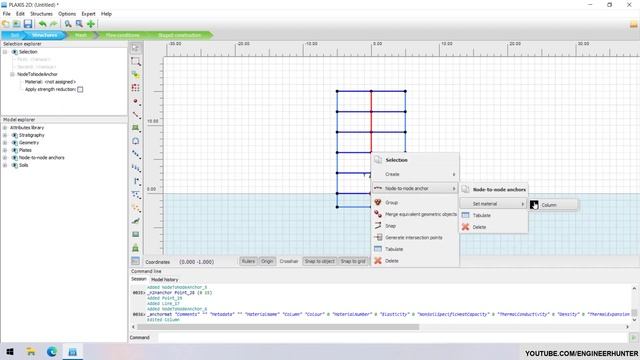Screen dimensions: 640x360
Task: Choose Column material from submenu
Action: click(553, 205)
